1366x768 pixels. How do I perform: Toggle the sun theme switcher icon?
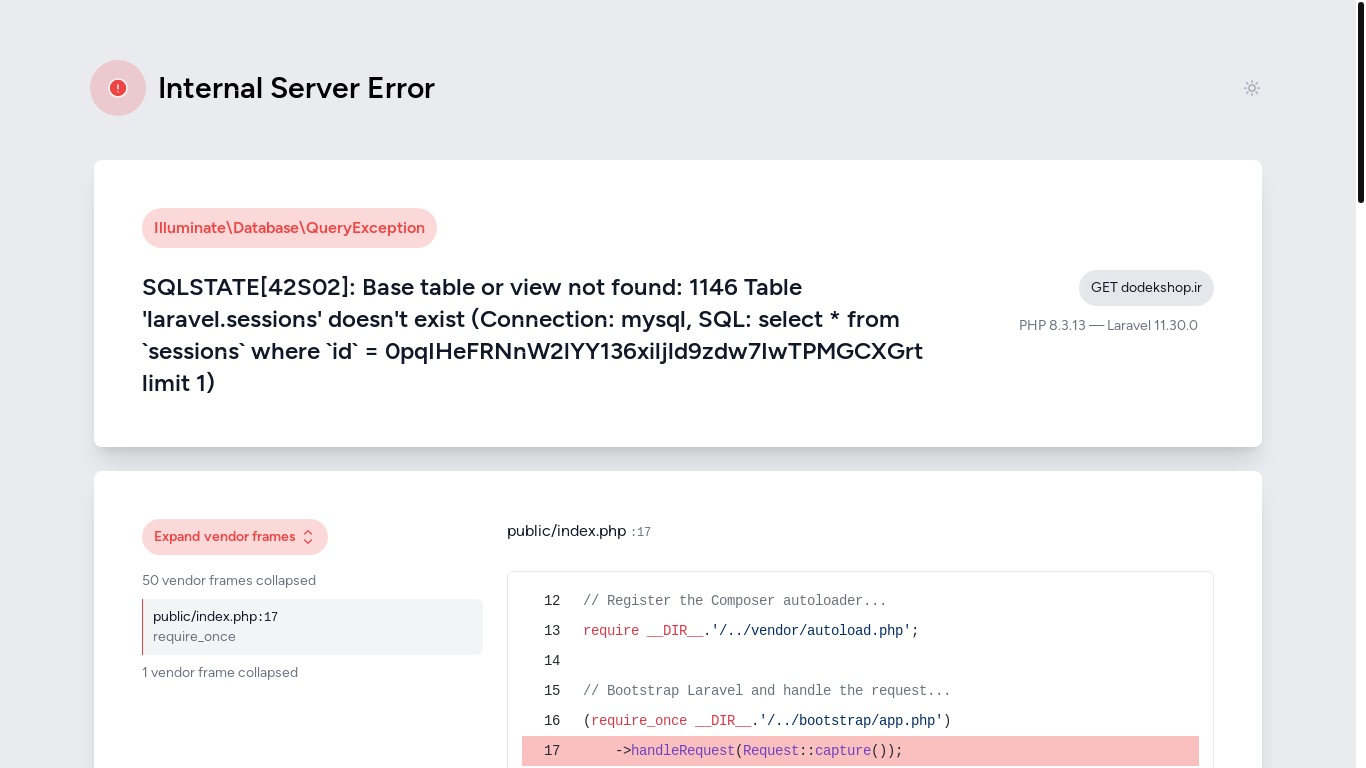click(x=1252, y=88)
